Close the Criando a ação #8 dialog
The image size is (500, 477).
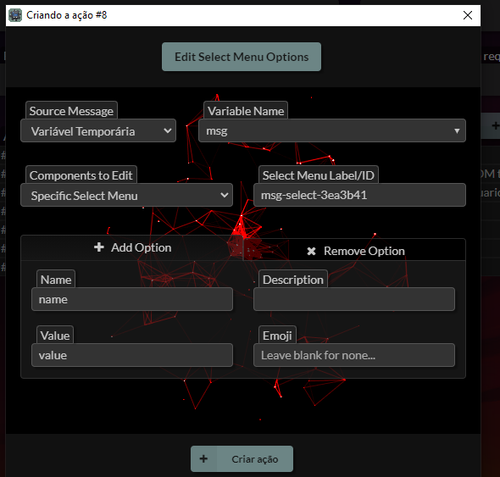pos(467,15)
